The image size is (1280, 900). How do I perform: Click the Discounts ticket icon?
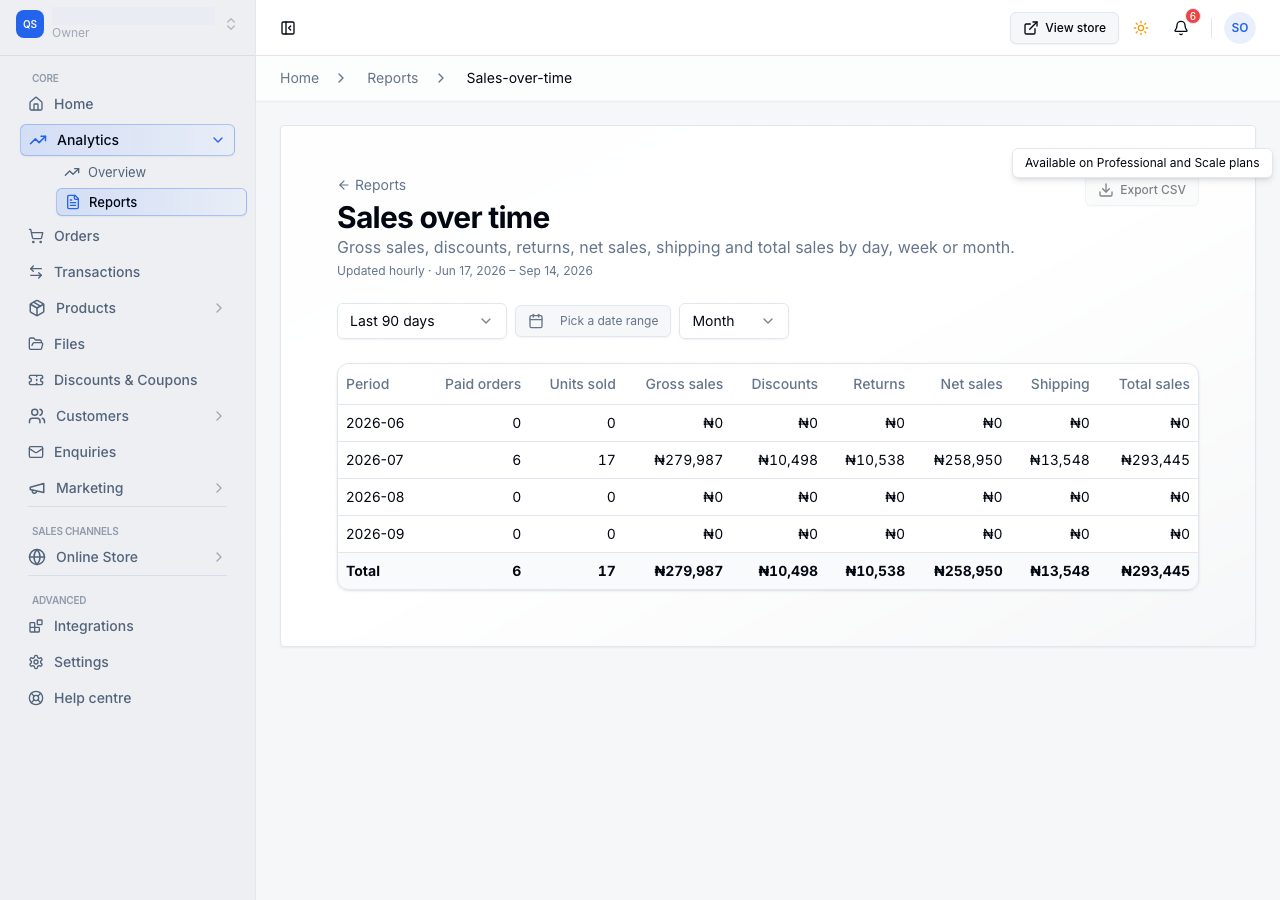(36, 380)
